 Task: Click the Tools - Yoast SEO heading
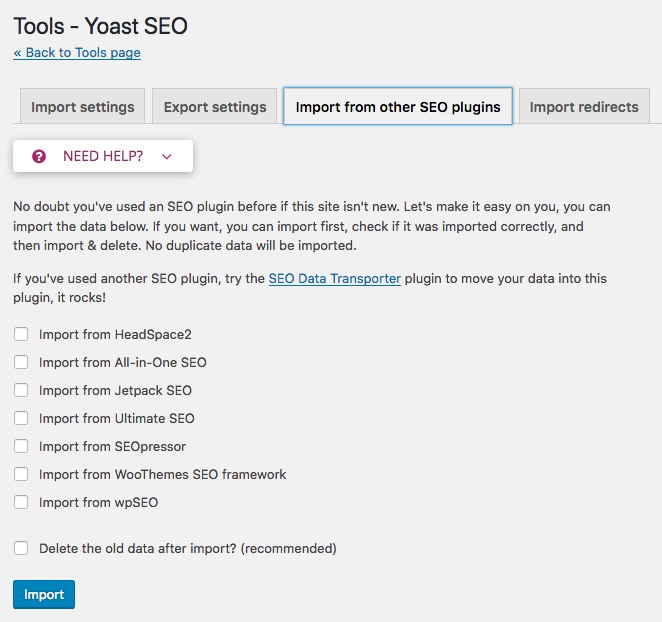[100, 26]
